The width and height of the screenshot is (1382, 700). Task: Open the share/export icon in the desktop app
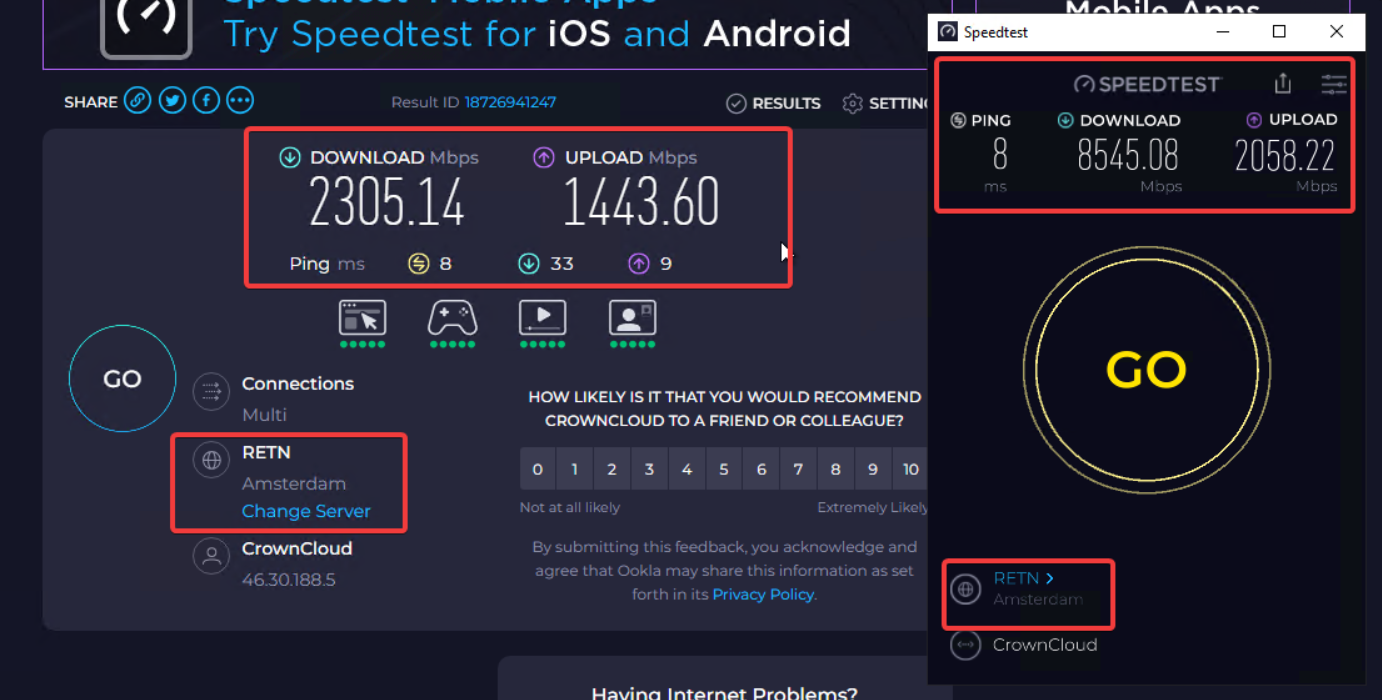[x=1283, y=84]
